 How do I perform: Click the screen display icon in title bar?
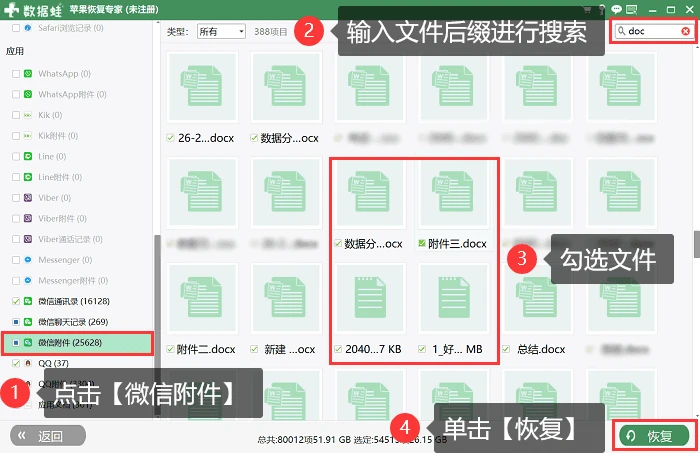pos(631,9)
